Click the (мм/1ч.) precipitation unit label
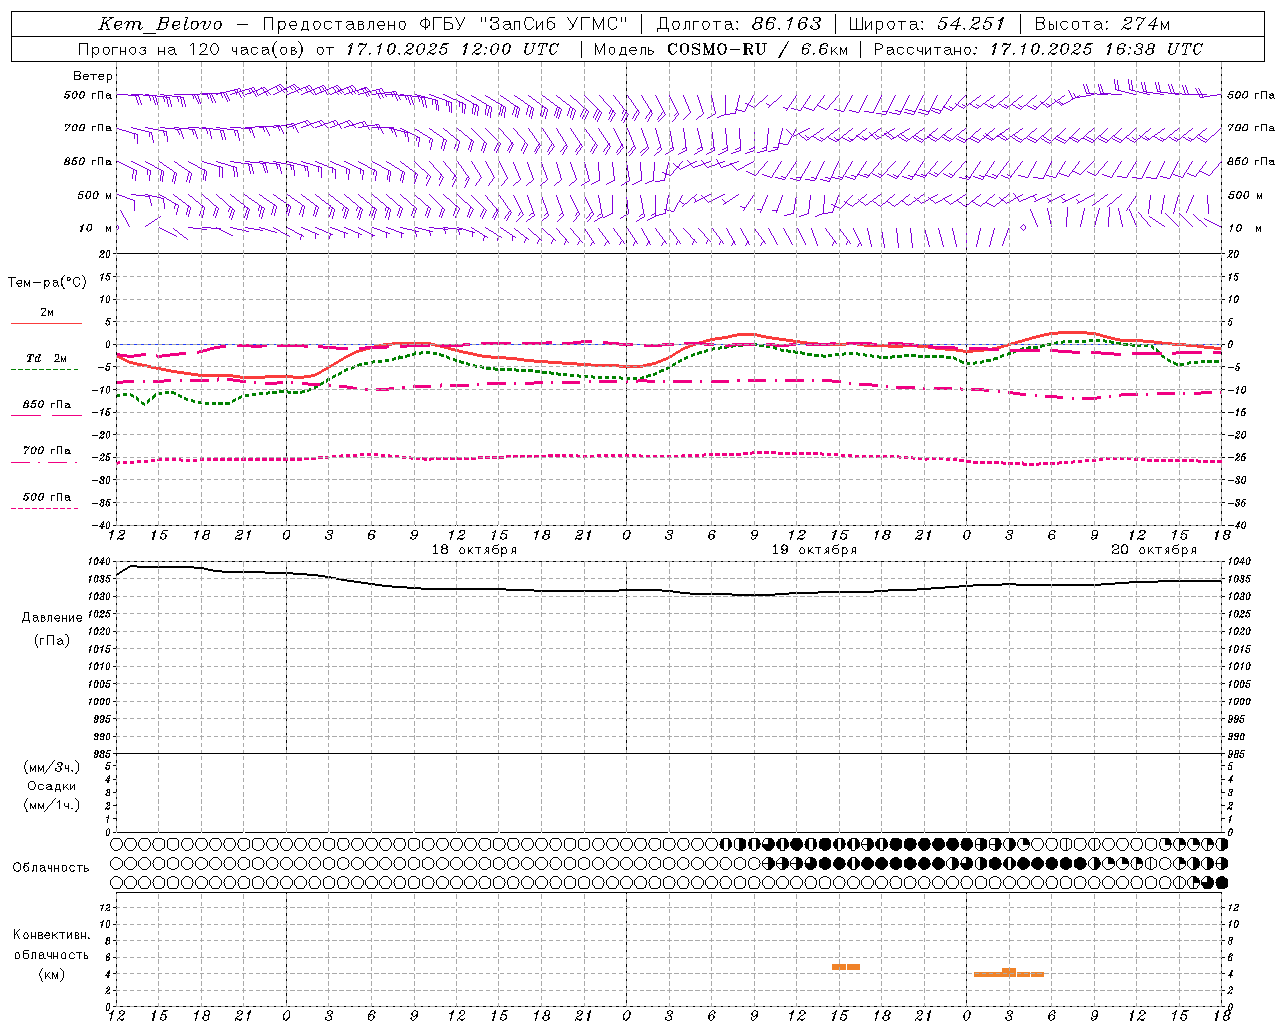1280x1024 pixels. coord(52,805)
